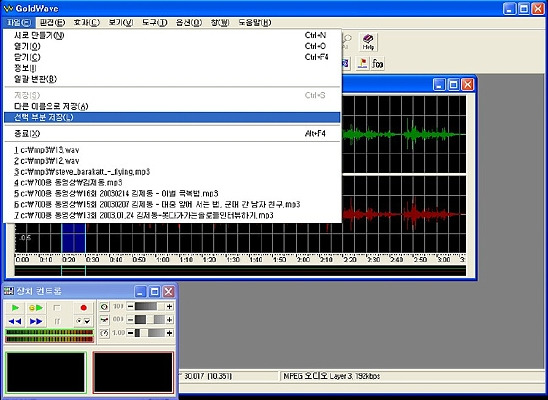The width and height of the screenshot is (548, 400).
Task: Open recent file steve_barakatt_-_flying.mp3
Action: click(172, 172)
